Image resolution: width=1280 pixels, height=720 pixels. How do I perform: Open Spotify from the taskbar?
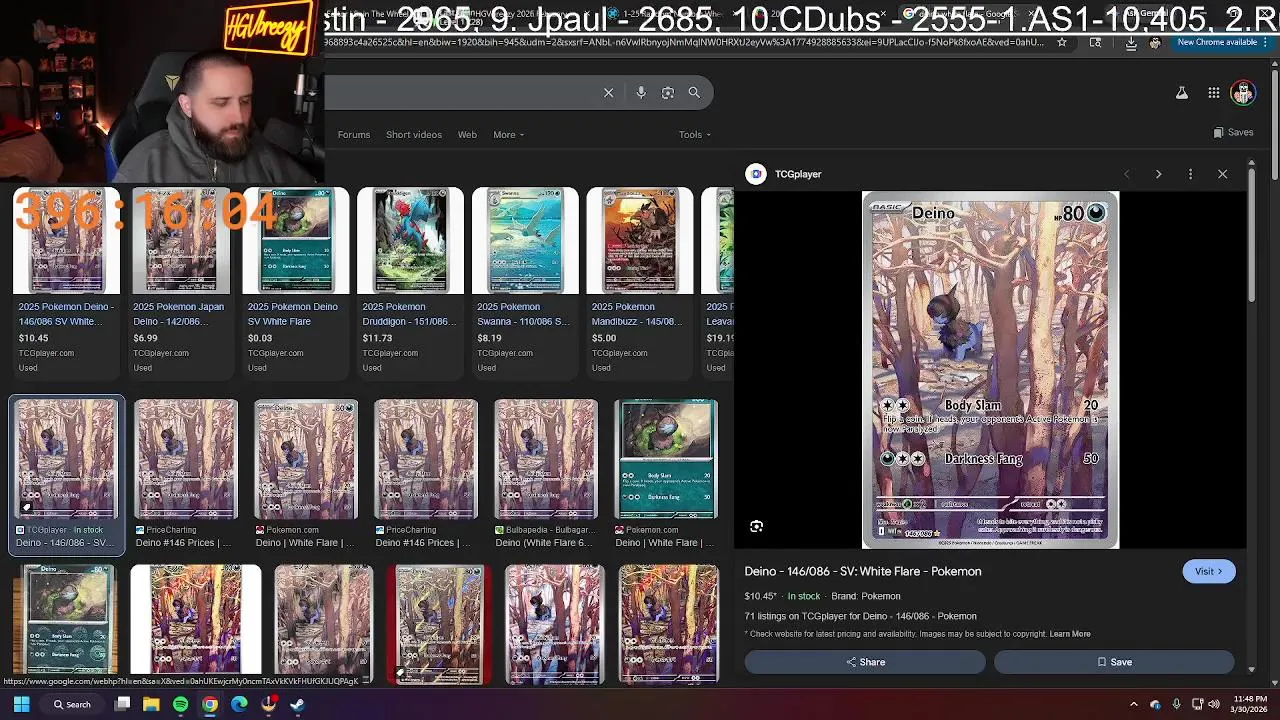[180, 704]
